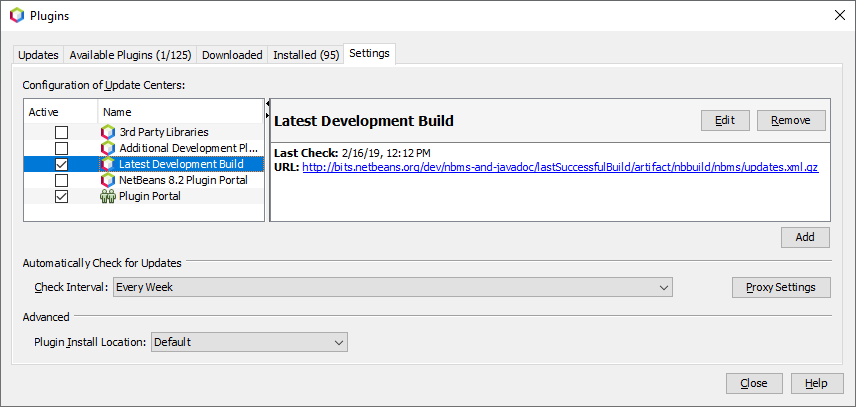Click the Name column header
The image size is (856, 407).
click(181, 112)
